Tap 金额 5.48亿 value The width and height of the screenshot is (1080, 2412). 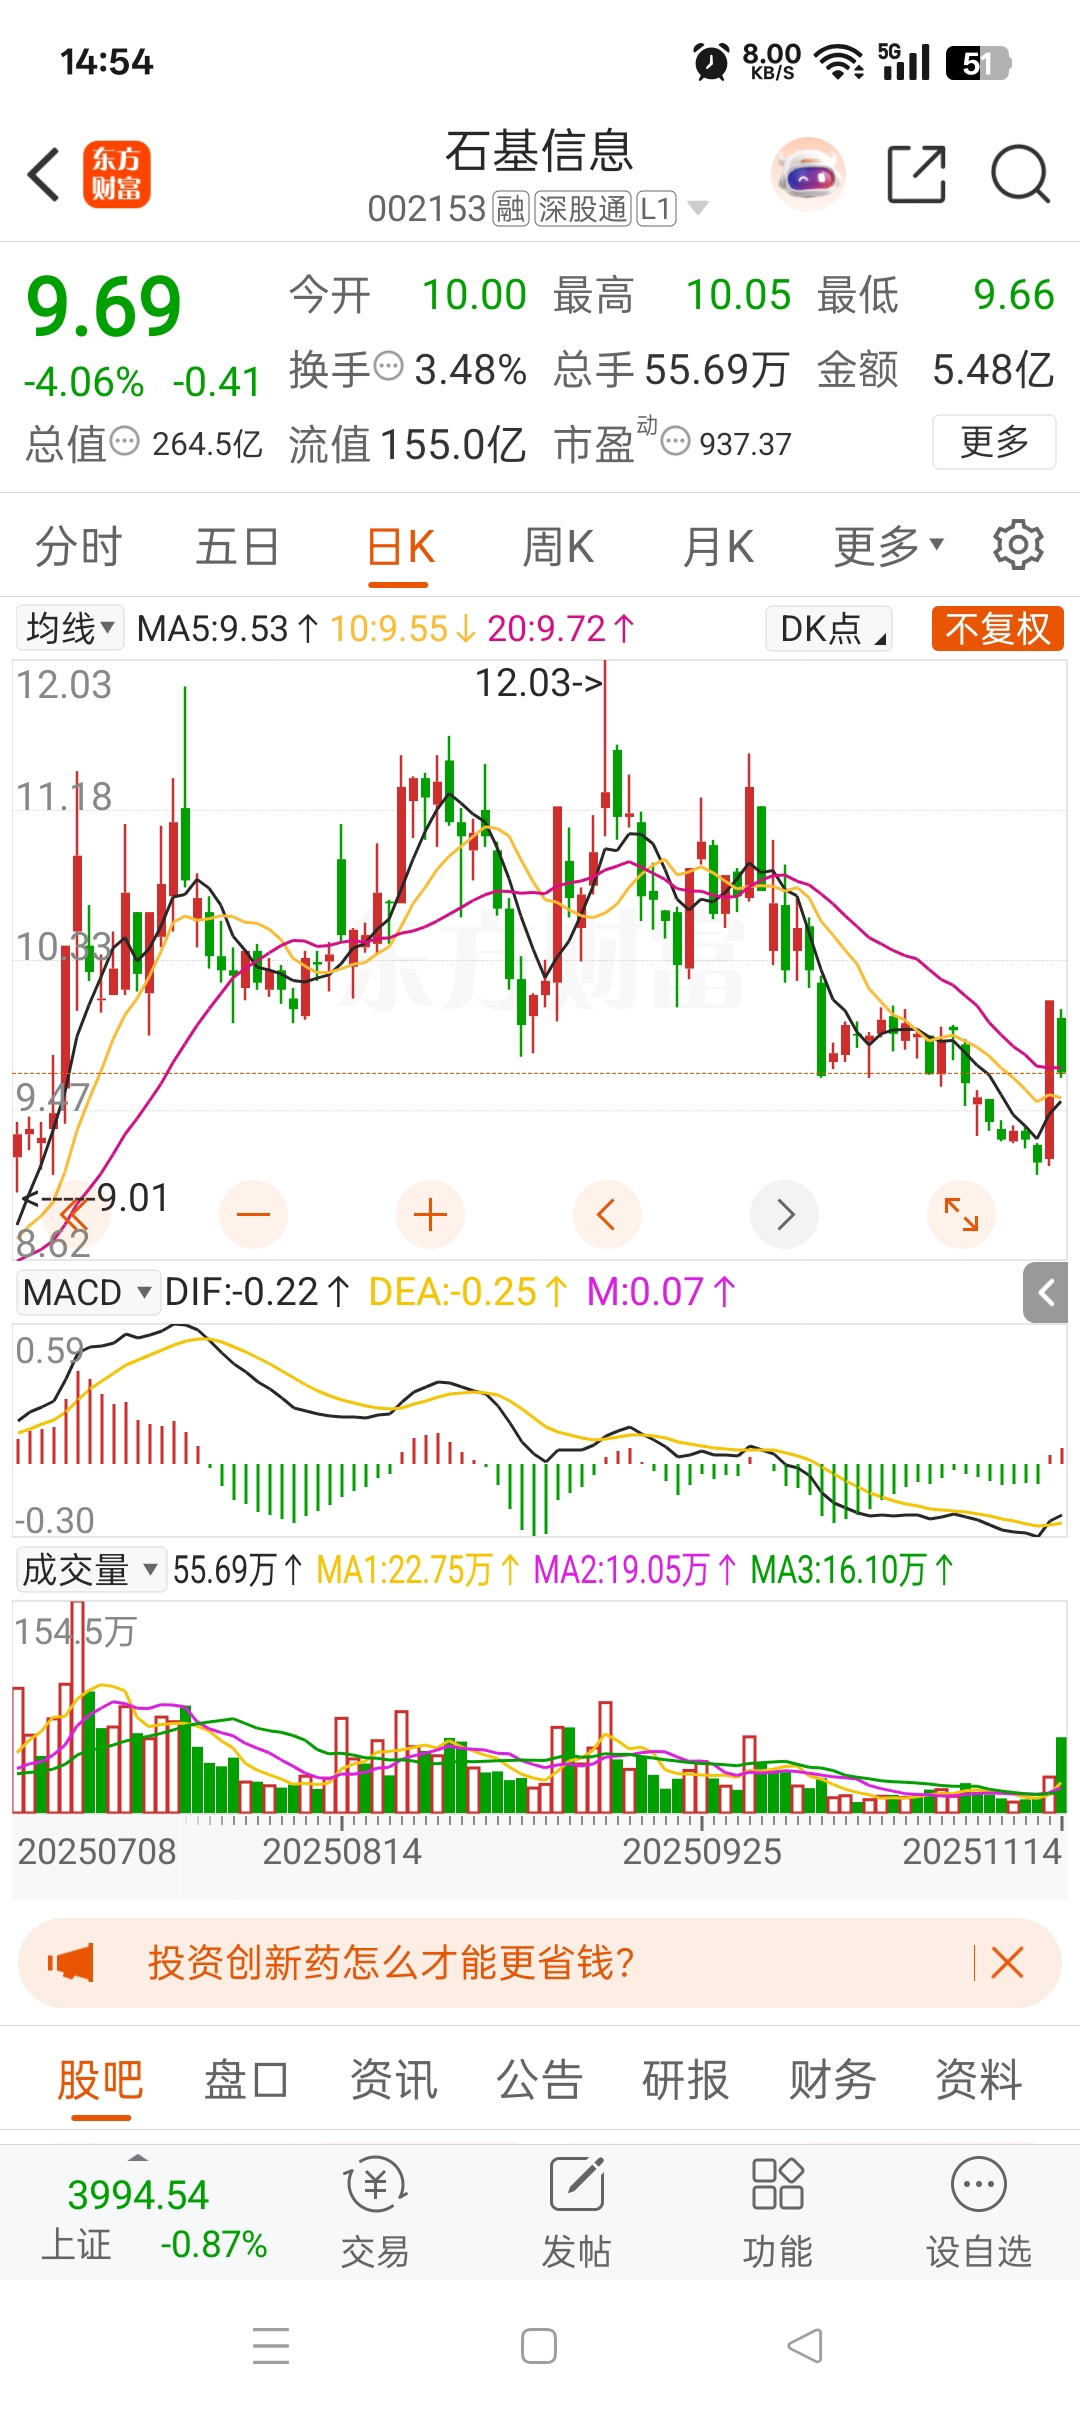click(935, 369)
